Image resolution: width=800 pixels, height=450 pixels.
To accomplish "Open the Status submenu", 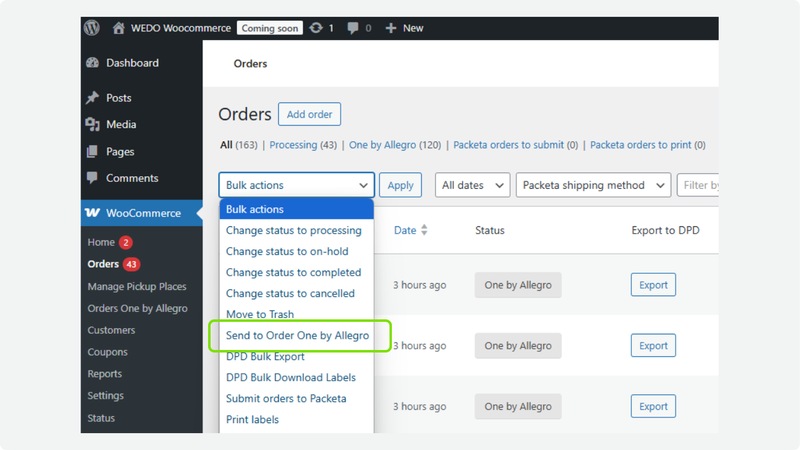I will (x=101, y=418).
